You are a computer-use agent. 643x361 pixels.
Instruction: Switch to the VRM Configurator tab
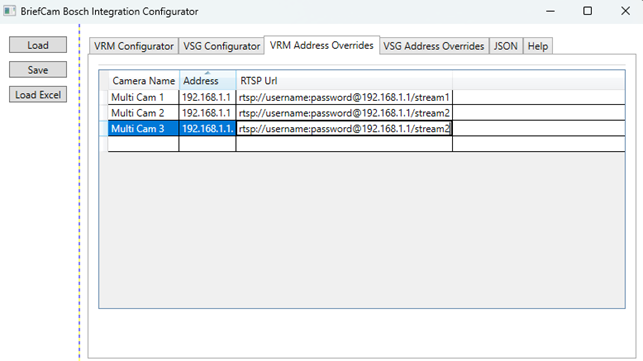point(134,46)
